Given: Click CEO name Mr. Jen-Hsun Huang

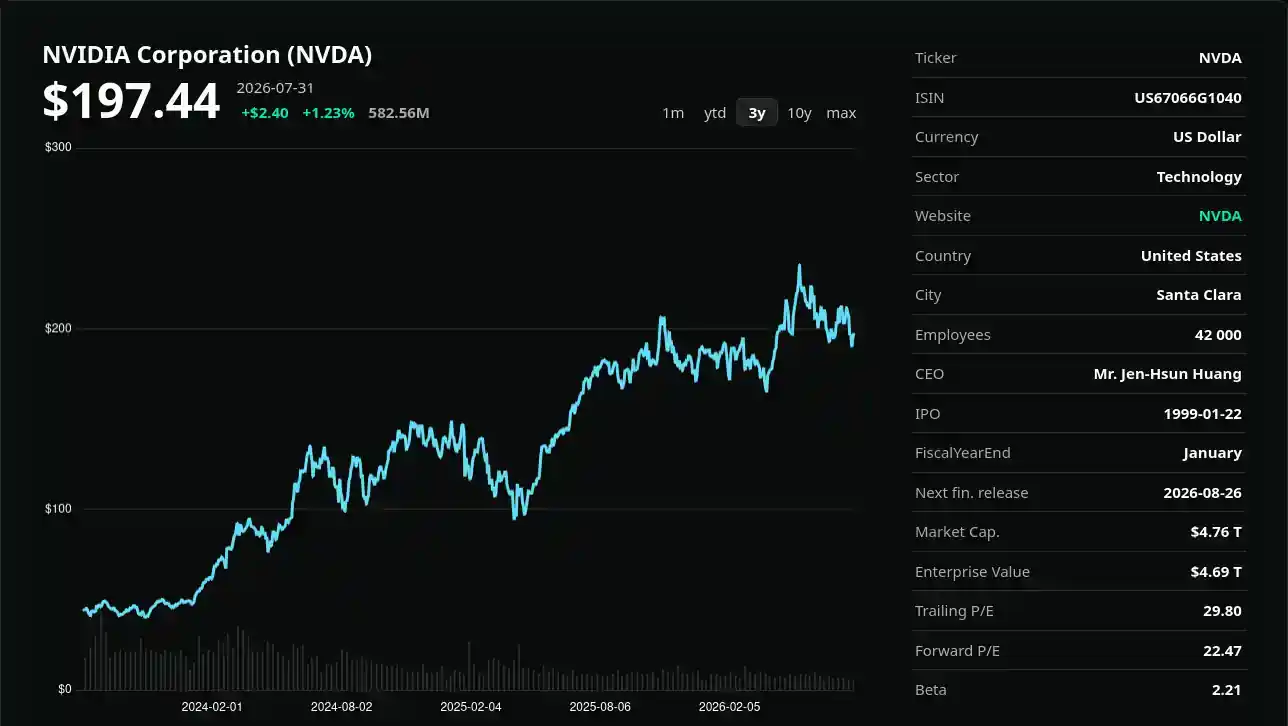Looking at the screenshot, I should [1168, 374].
